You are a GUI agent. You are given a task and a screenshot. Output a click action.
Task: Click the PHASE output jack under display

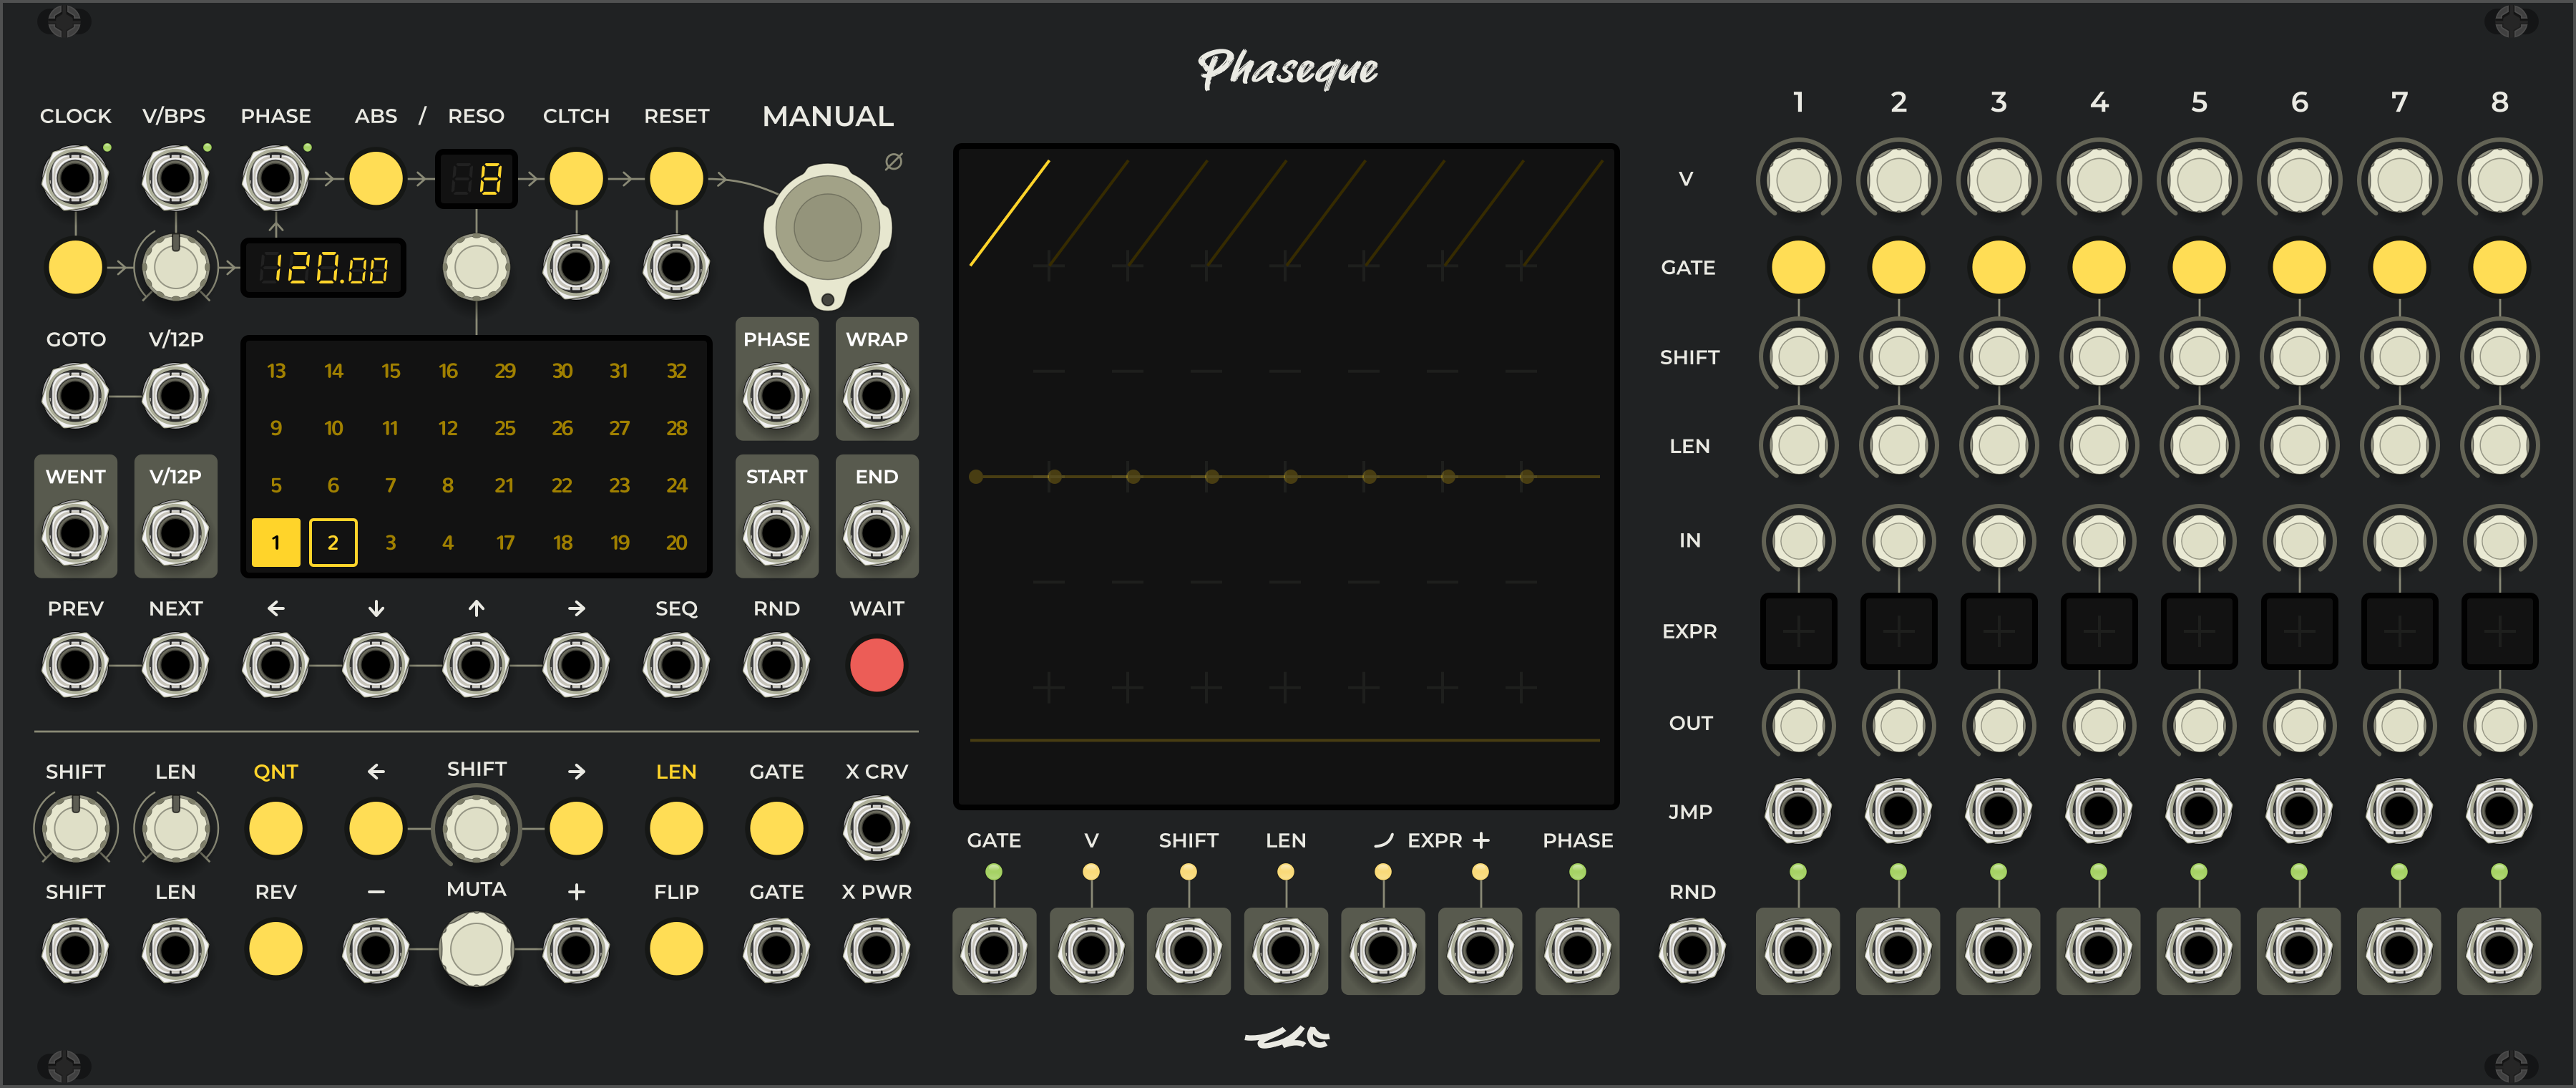click(x=1577, y=950)
